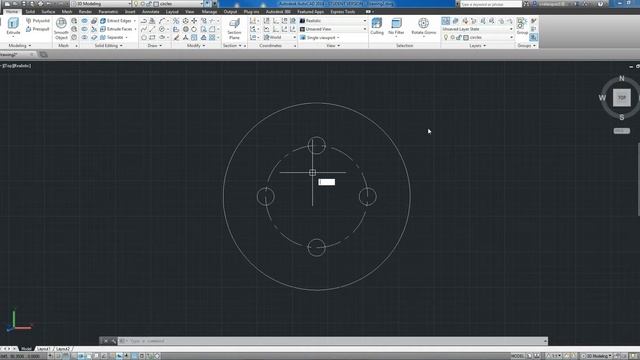Click the Move tool in Modify panel
The width and height of the screenshot is (640, 360).
coord(194,21)
